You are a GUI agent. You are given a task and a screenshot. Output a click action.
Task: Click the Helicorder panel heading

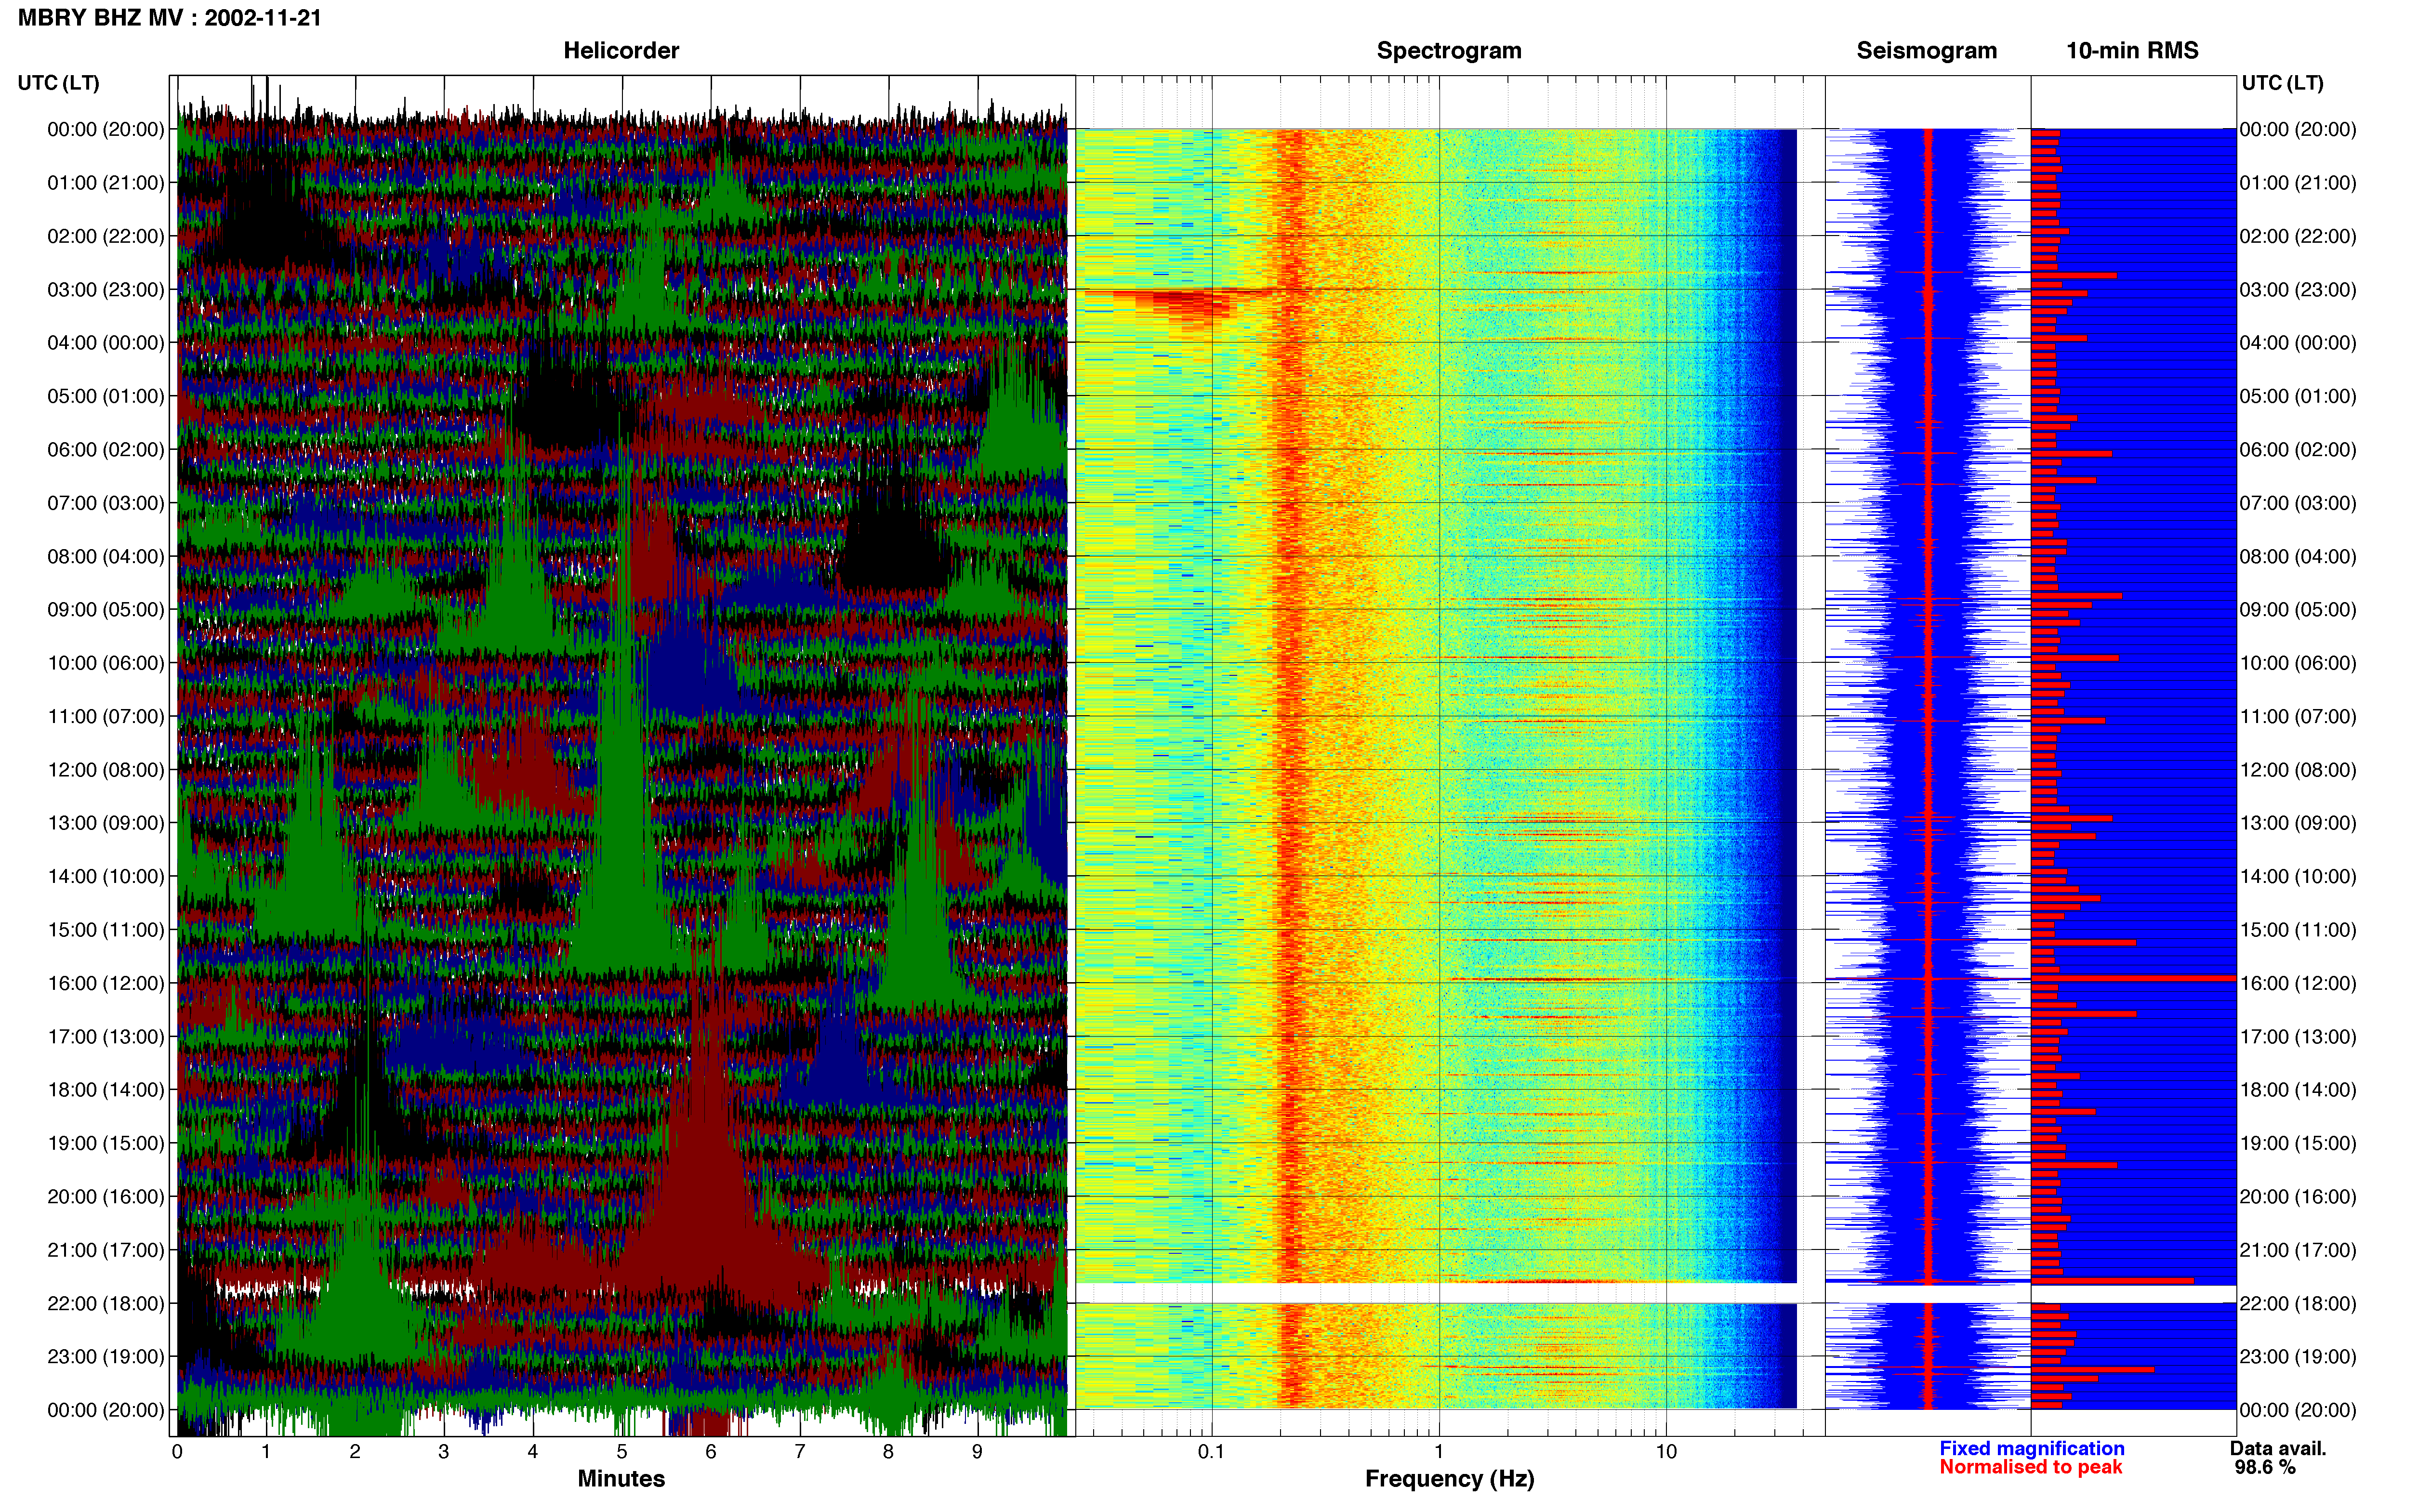(x=621, y=51)
